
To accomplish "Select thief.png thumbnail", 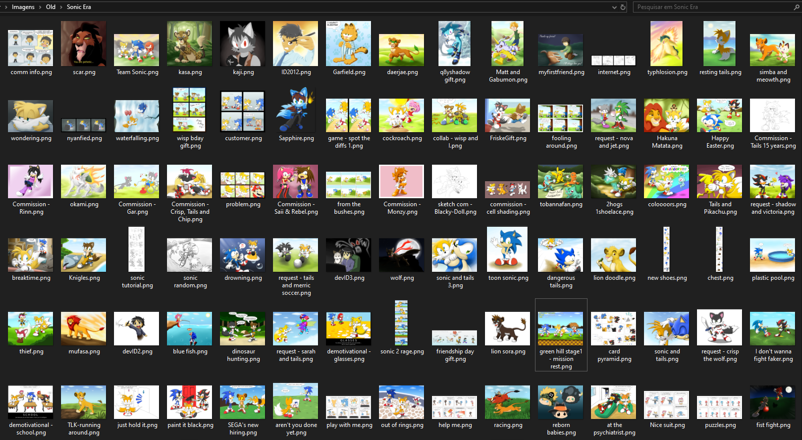I will (x=30, y=328).
